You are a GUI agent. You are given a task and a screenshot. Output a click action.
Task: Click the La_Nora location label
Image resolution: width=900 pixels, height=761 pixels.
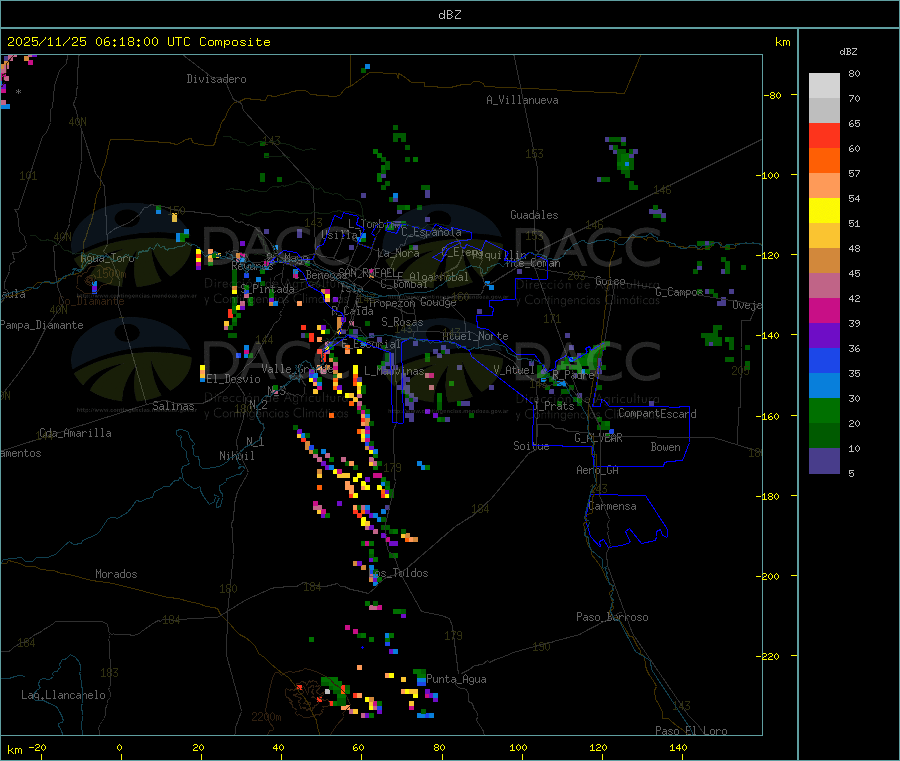point(398,253)
